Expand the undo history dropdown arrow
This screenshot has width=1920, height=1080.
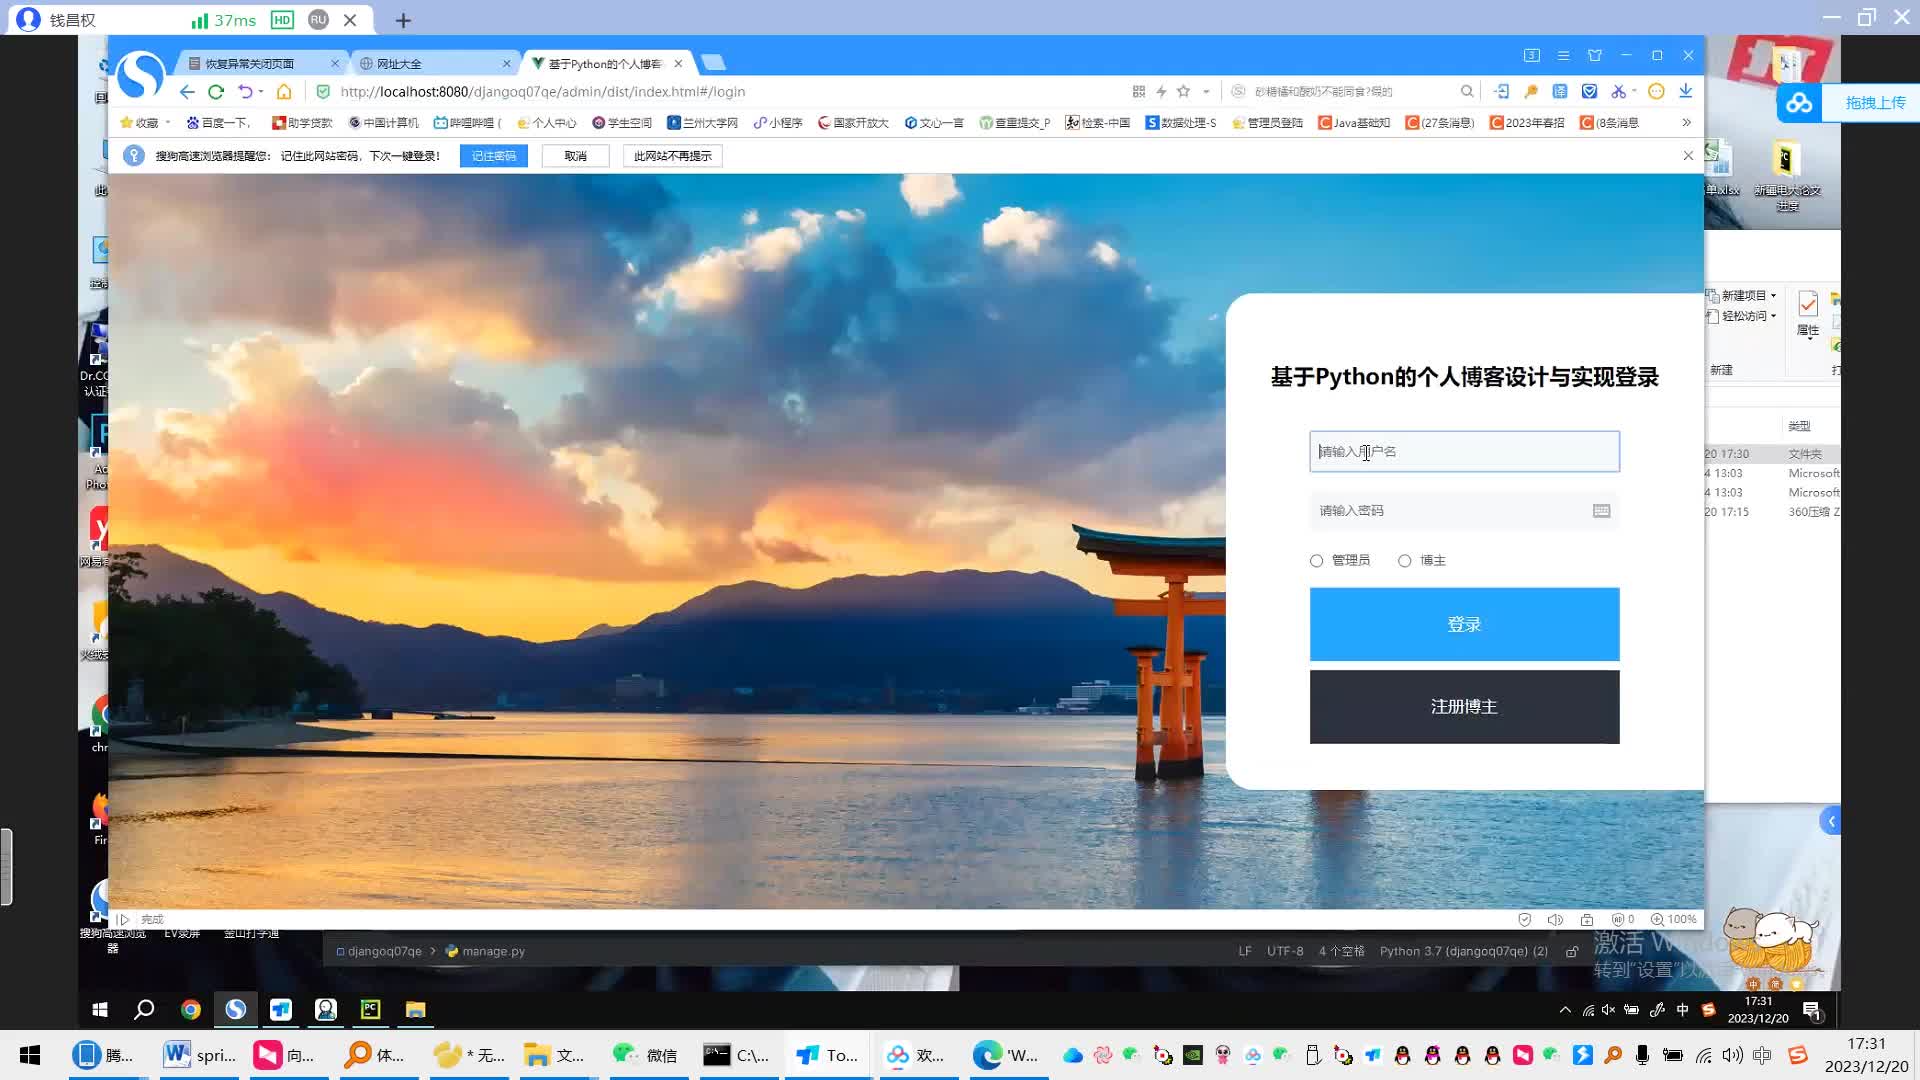[x=261, y=91]
